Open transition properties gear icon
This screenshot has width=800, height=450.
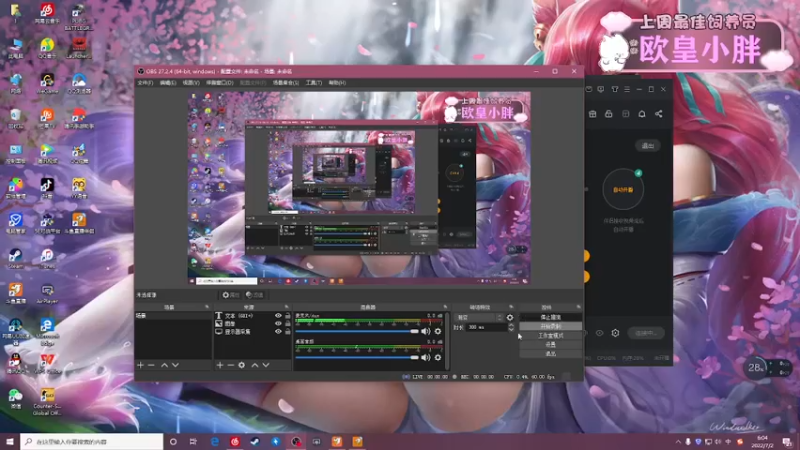[x=510, y=317]
